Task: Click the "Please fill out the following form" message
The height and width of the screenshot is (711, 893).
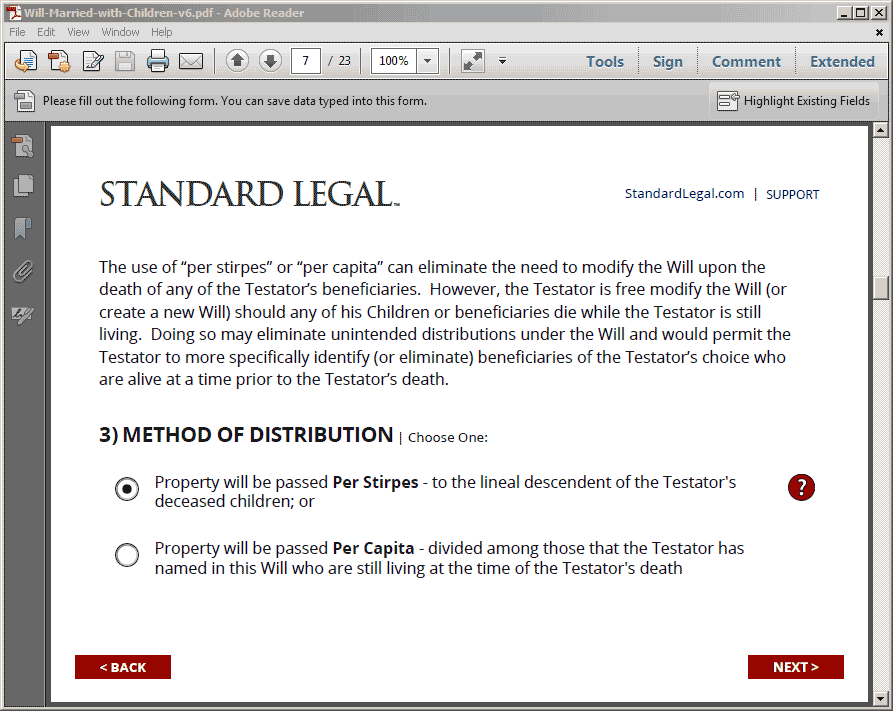Action: [235, 101]
